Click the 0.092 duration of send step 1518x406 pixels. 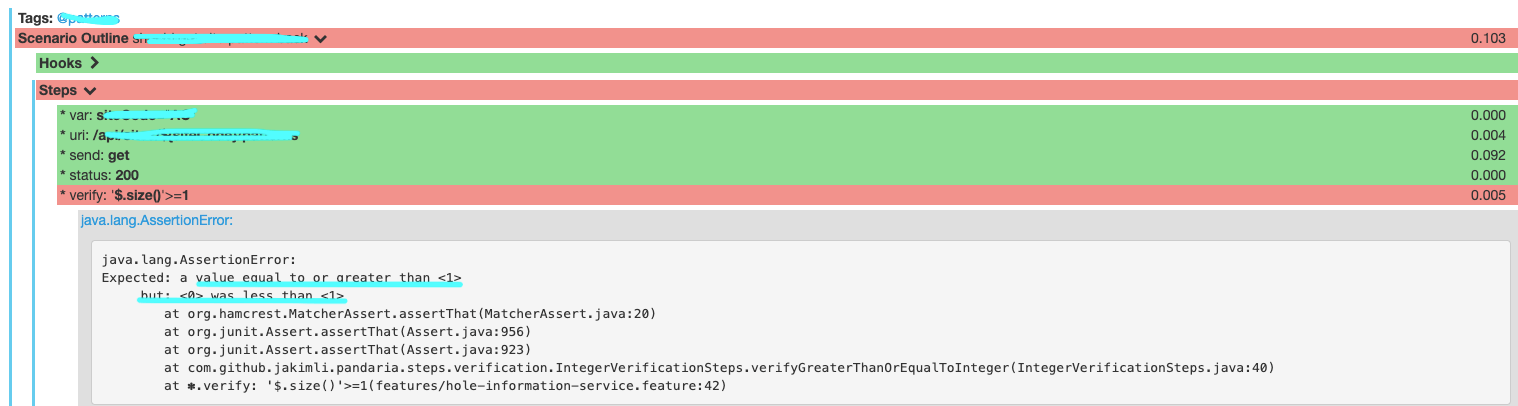[x=1488, y=155]
